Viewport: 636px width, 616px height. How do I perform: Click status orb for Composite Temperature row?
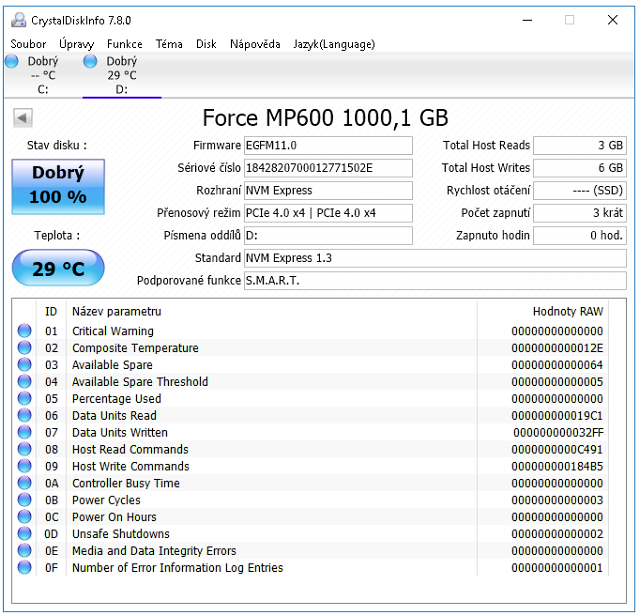pyautogui.click(x=24, y=348)
